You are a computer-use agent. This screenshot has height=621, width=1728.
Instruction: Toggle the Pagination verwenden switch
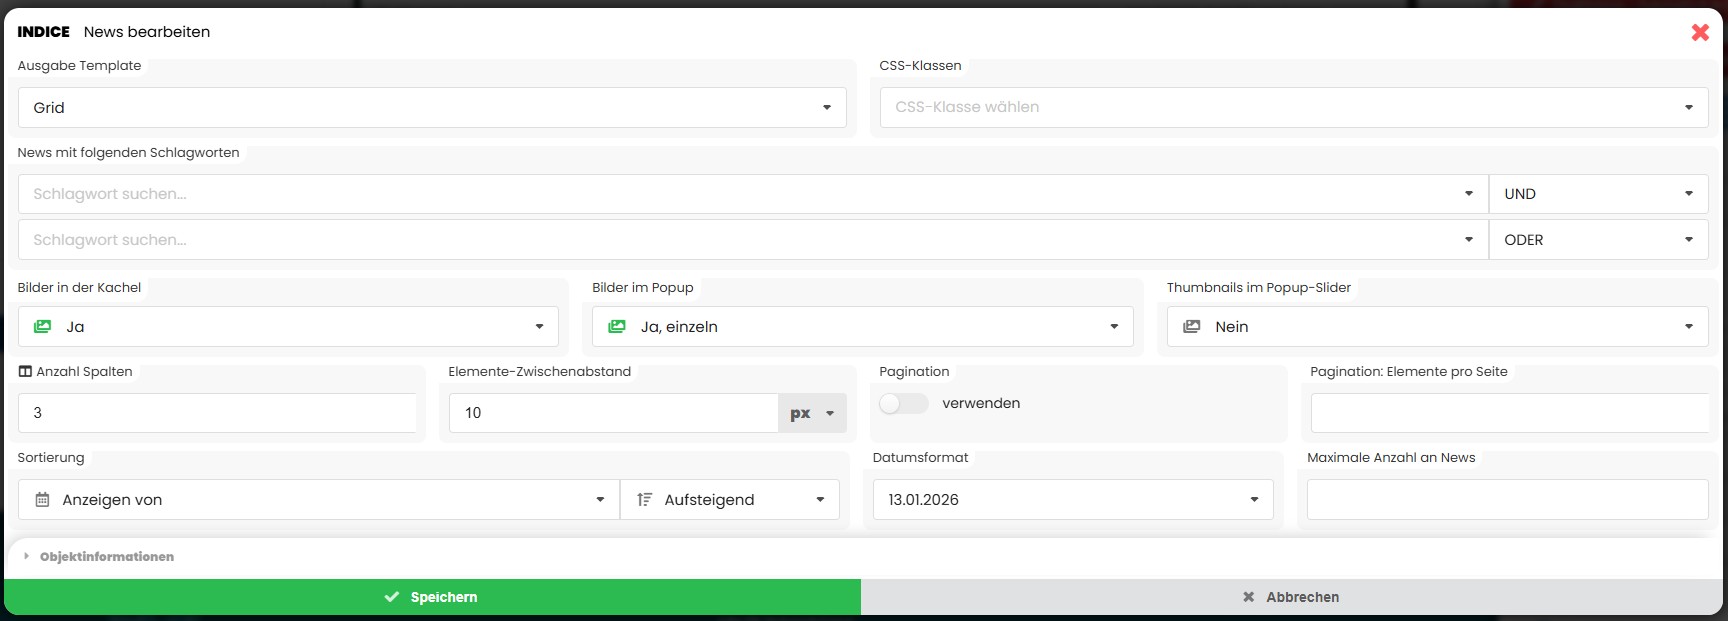click(903, 403)
